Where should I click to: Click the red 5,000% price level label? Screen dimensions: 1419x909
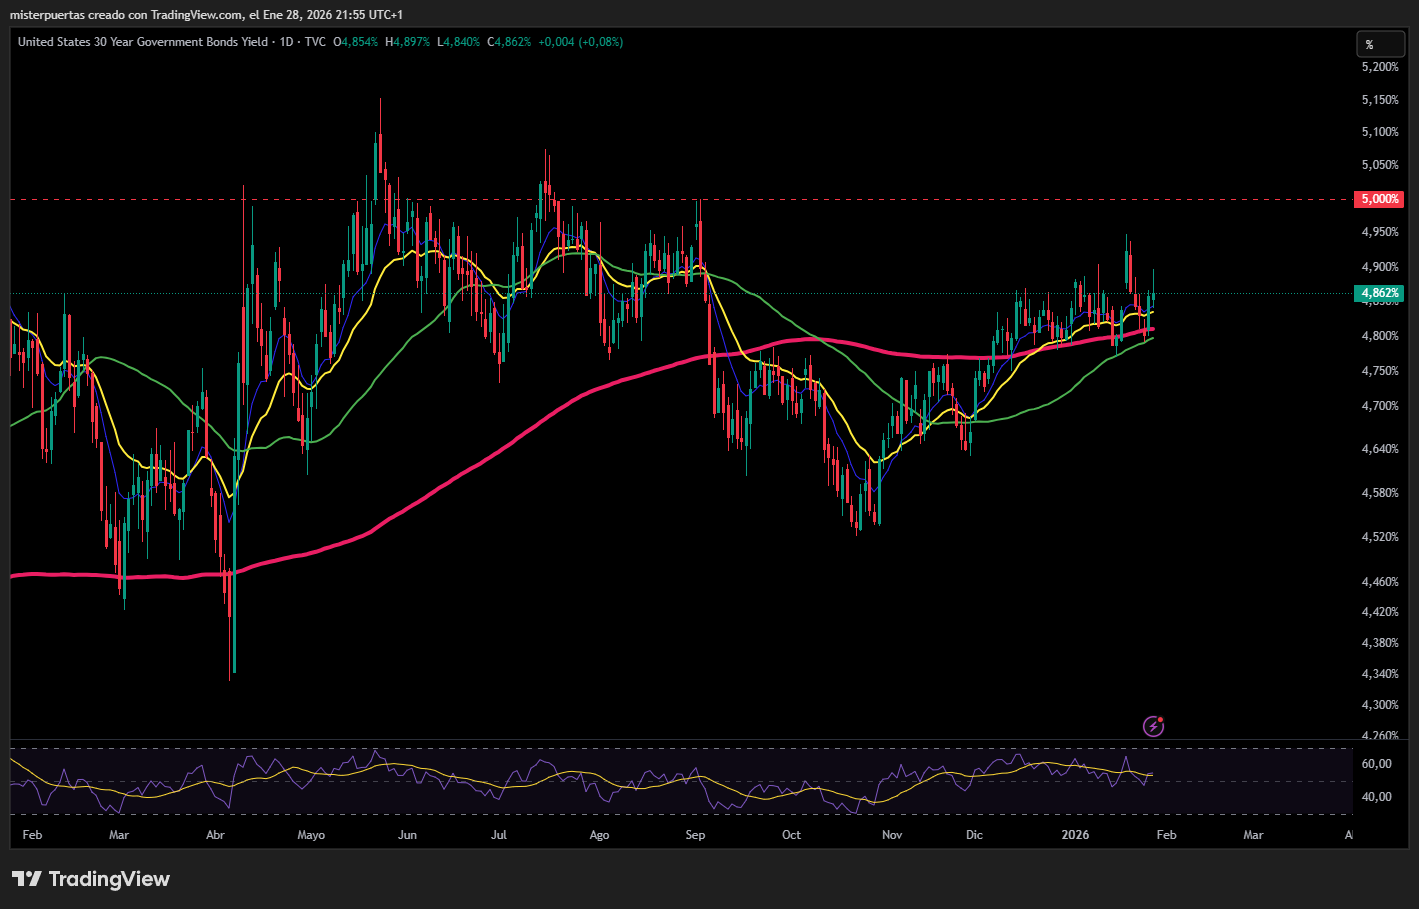pyautogui.click(x=1378, y=199)
